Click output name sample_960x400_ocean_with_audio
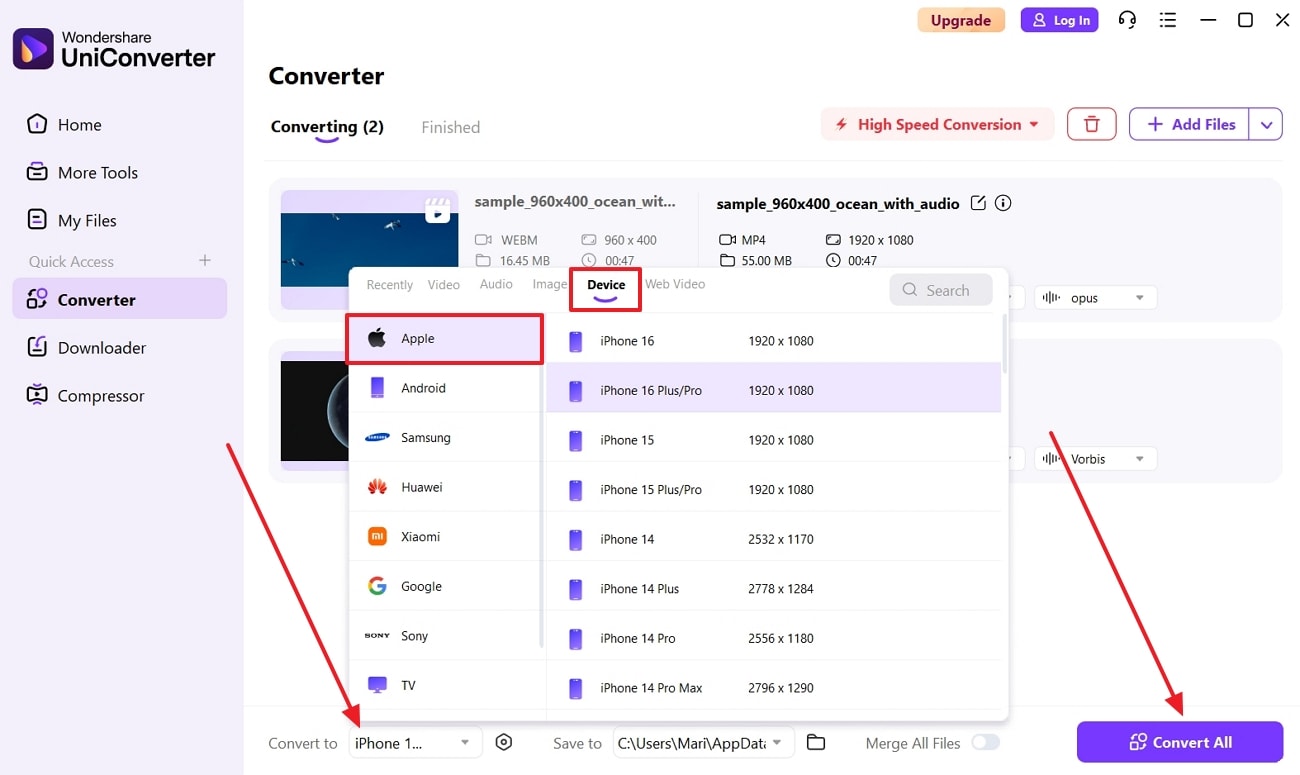 pos(838,204)
